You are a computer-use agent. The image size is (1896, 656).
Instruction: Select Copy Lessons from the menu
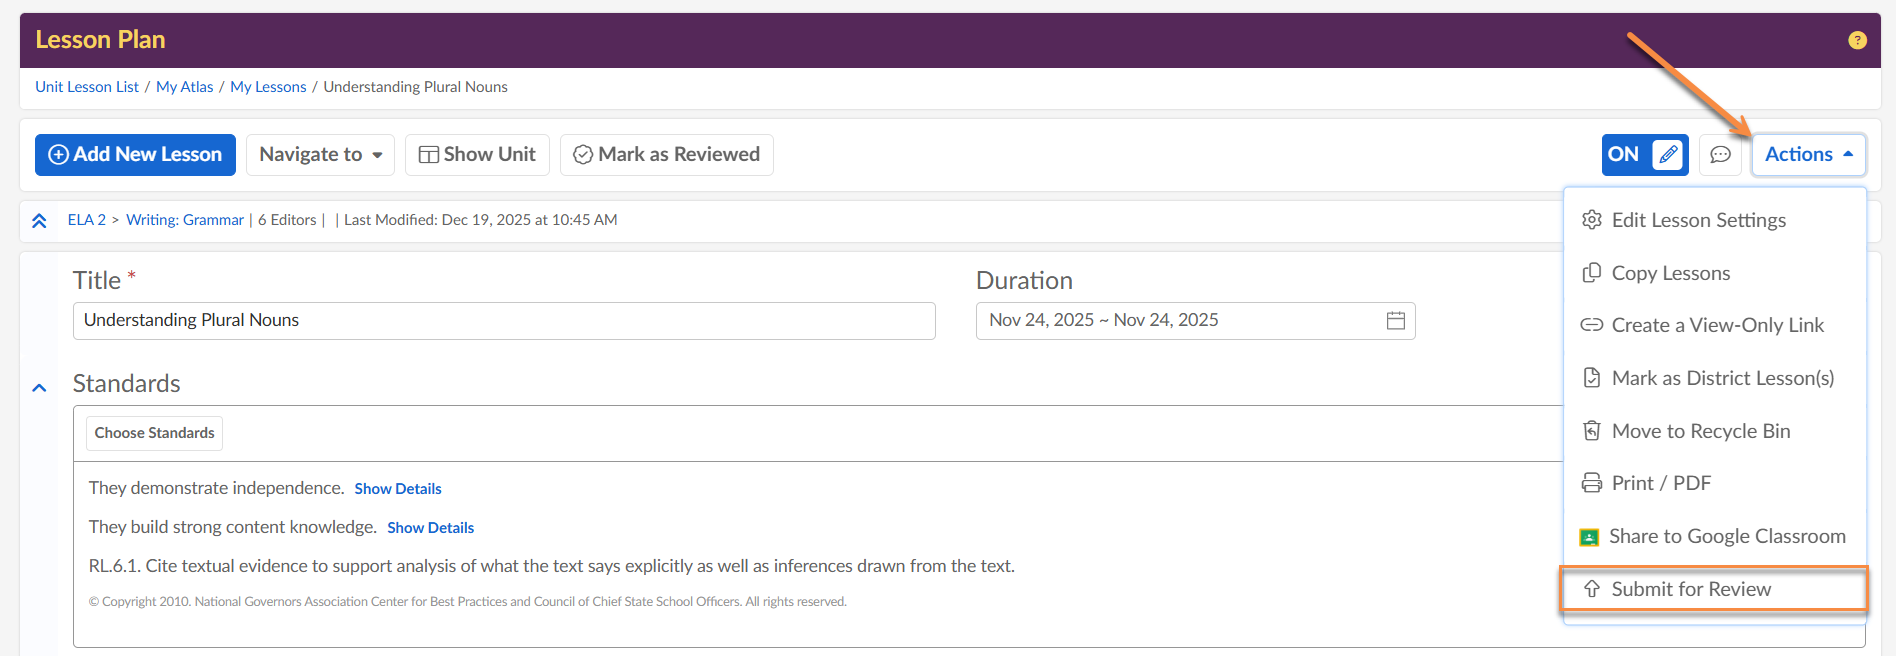(x=1670, y=273)
